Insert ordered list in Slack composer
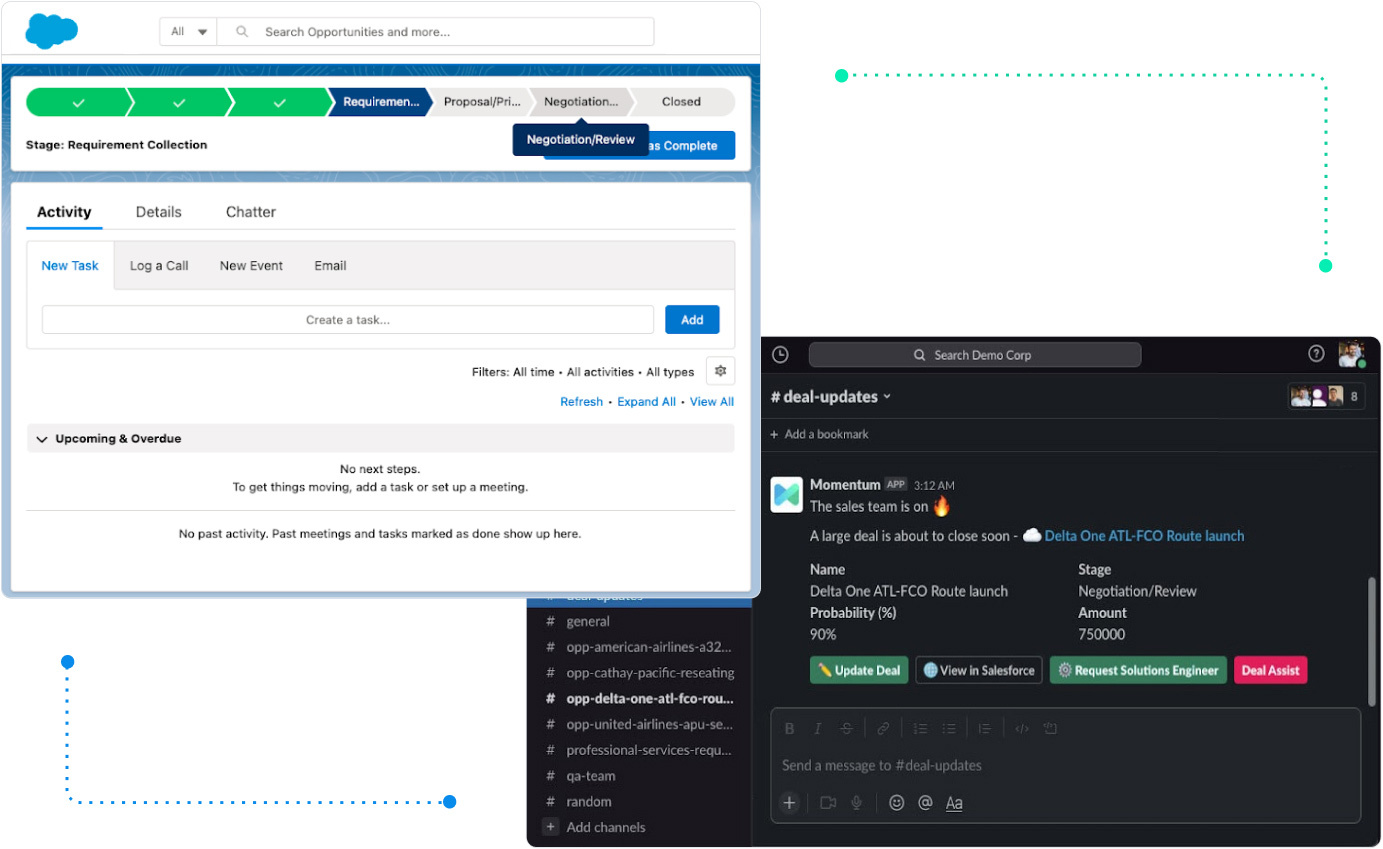 coord(921,729)
